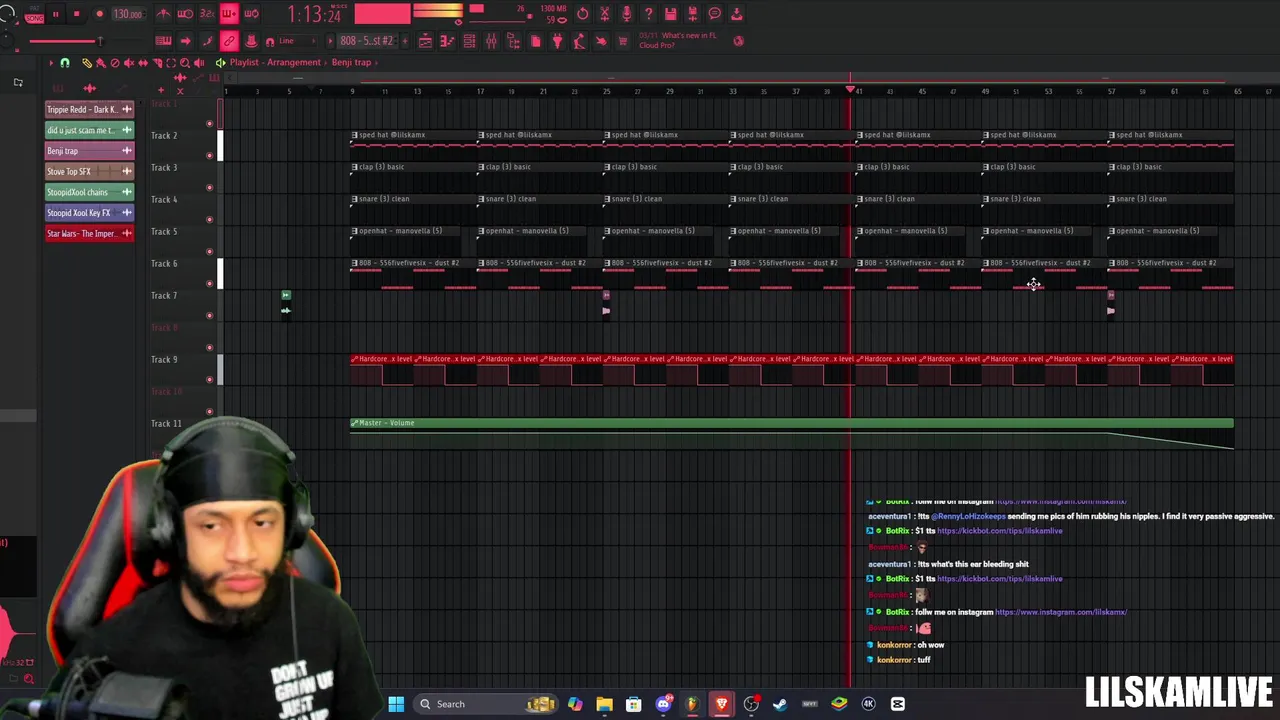
Task: Click the Benji trap breadcrumb
Action: click(351, 62)
